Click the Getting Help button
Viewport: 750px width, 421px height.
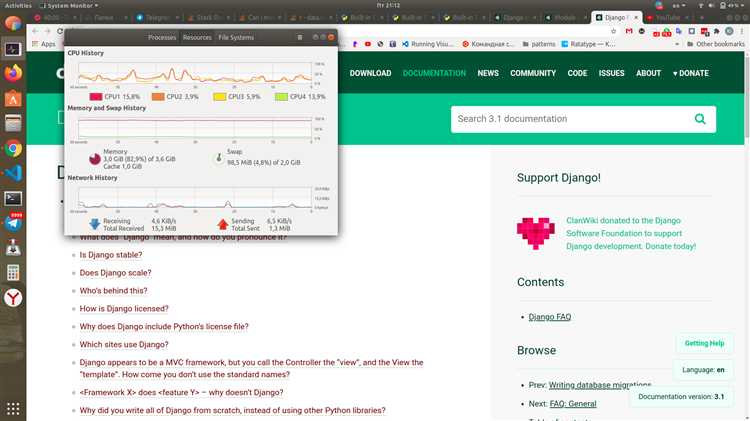click(x=704, y=343)
